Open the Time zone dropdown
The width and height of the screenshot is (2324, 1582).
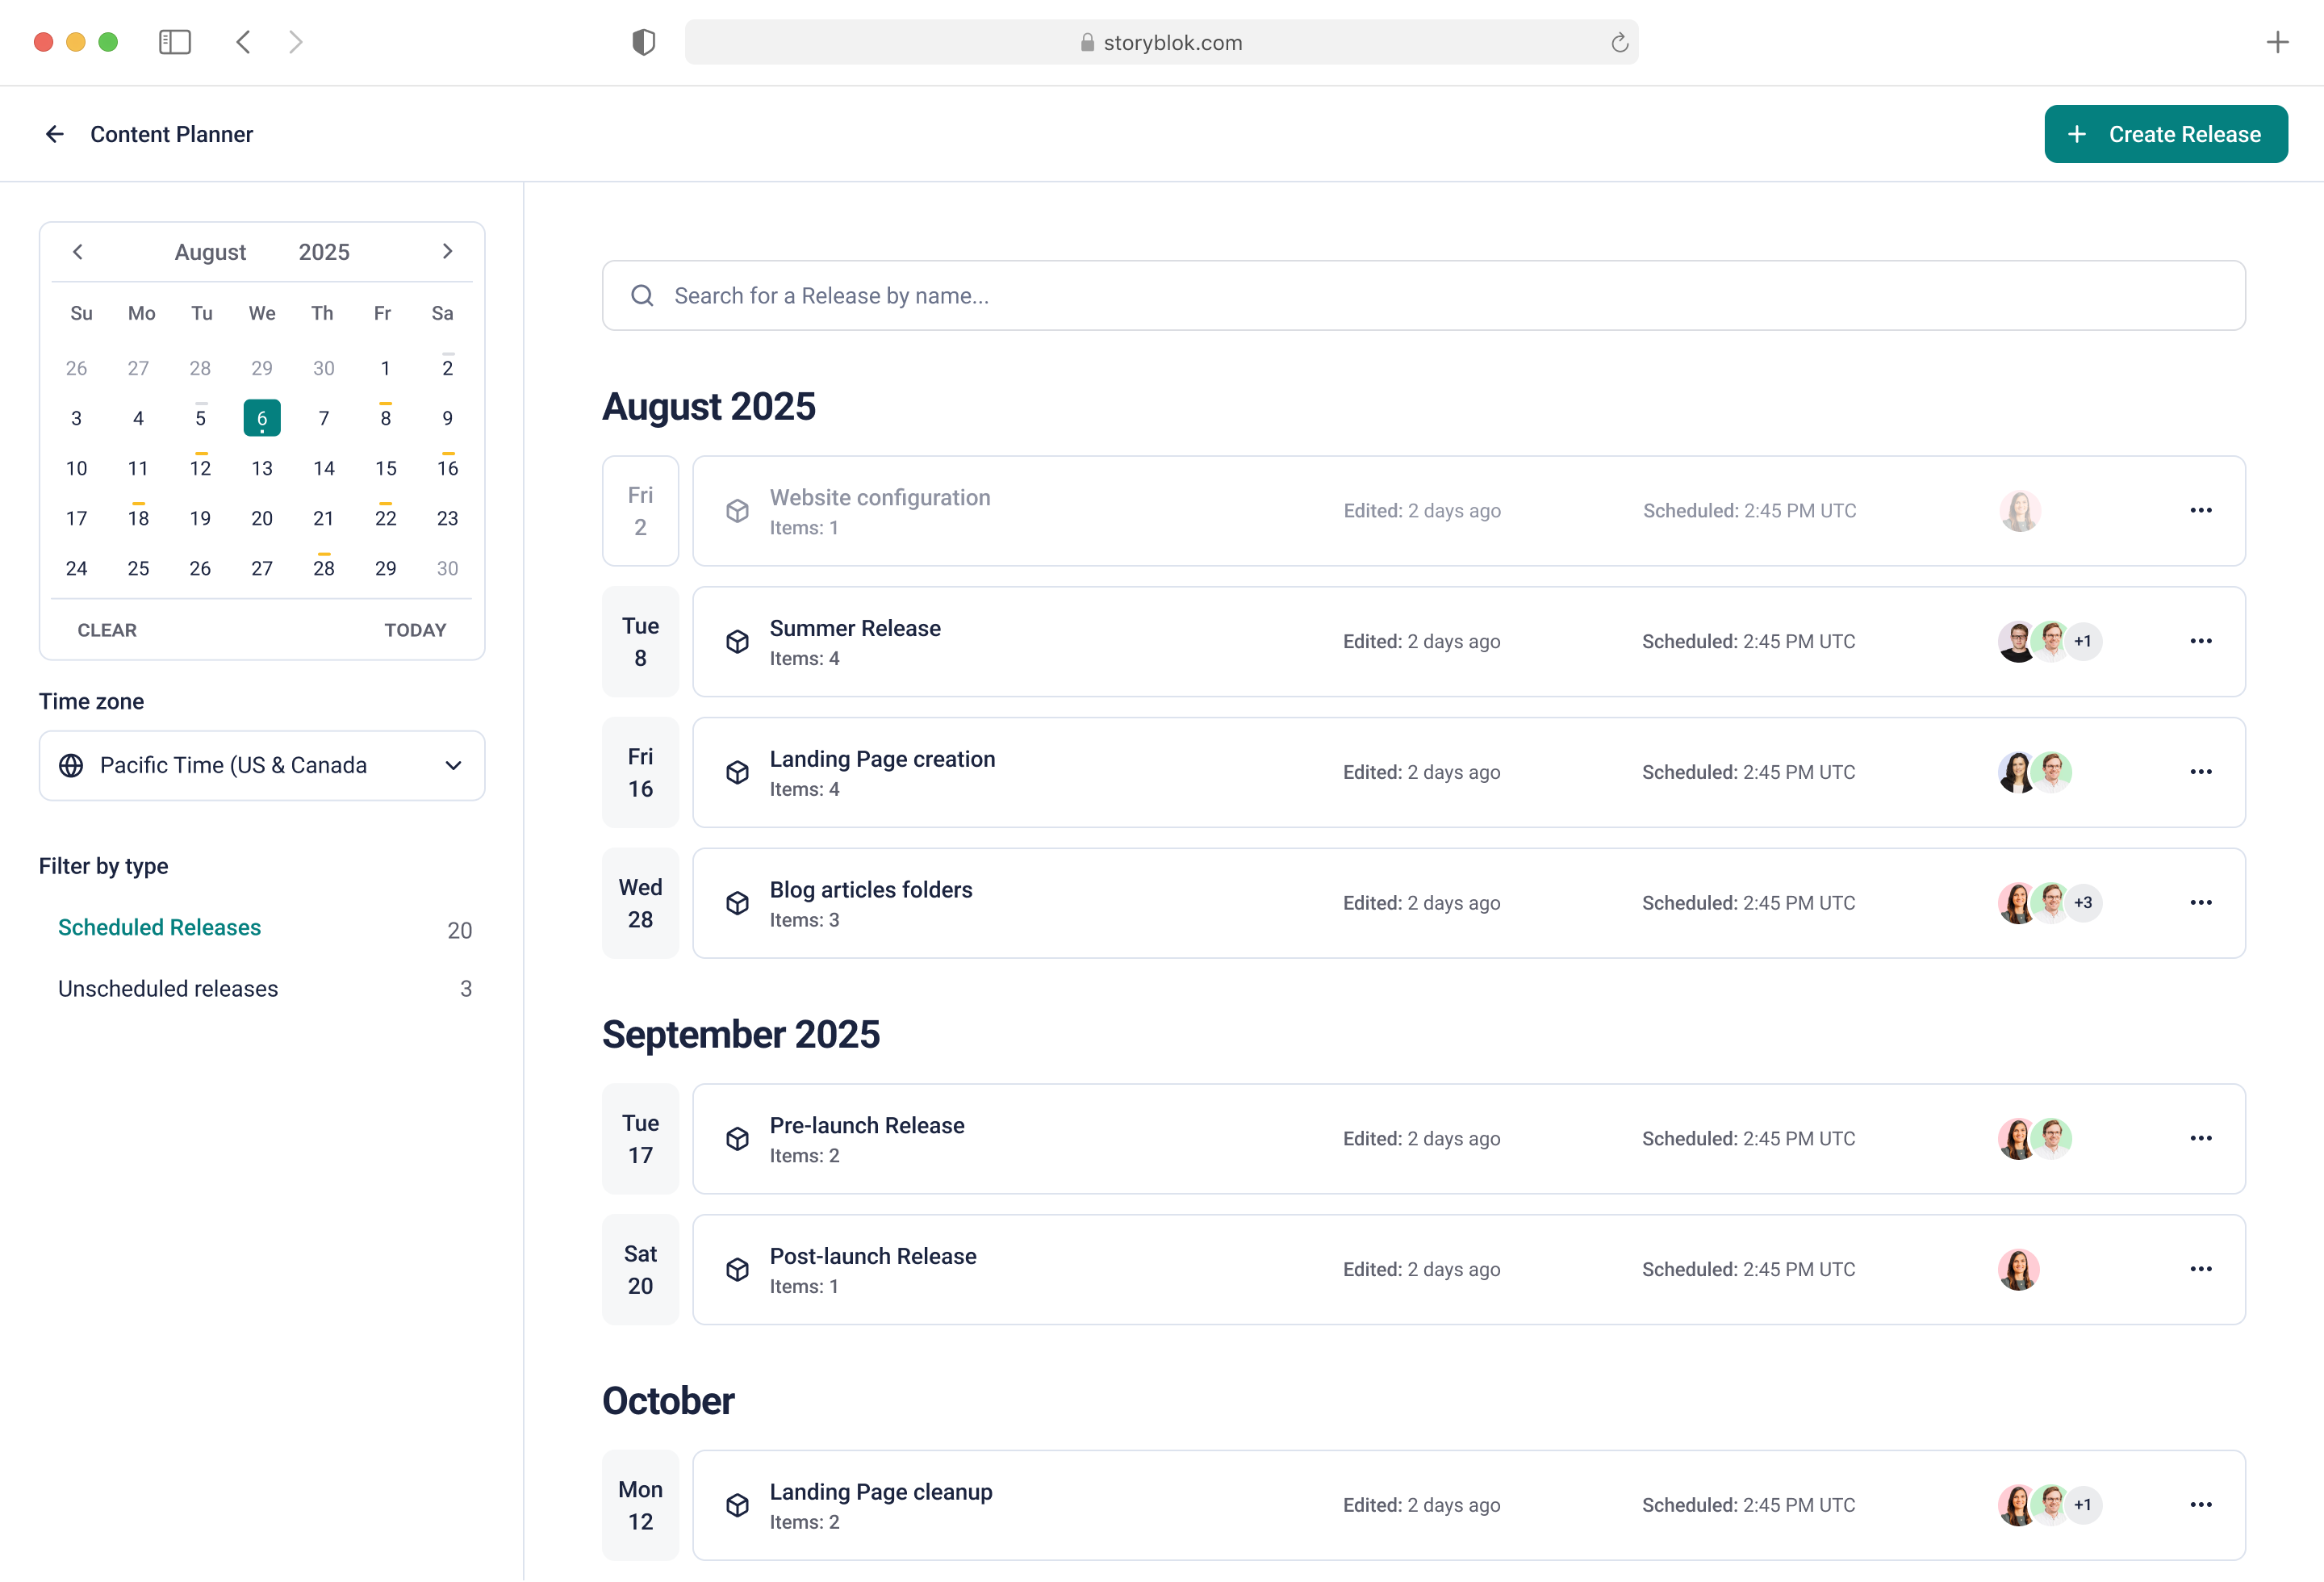(x=262, y=765)
